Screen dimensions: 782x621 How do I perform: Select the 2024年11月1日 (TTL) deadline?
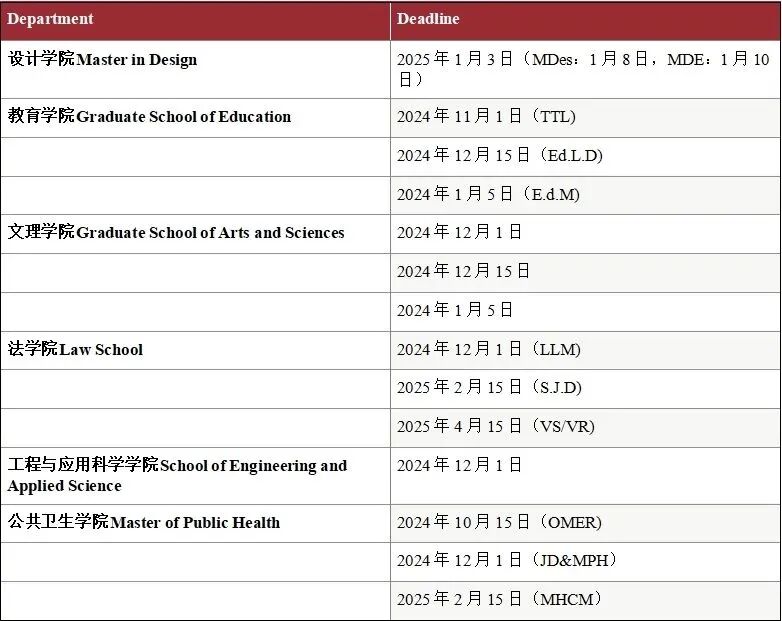(586, 118)
